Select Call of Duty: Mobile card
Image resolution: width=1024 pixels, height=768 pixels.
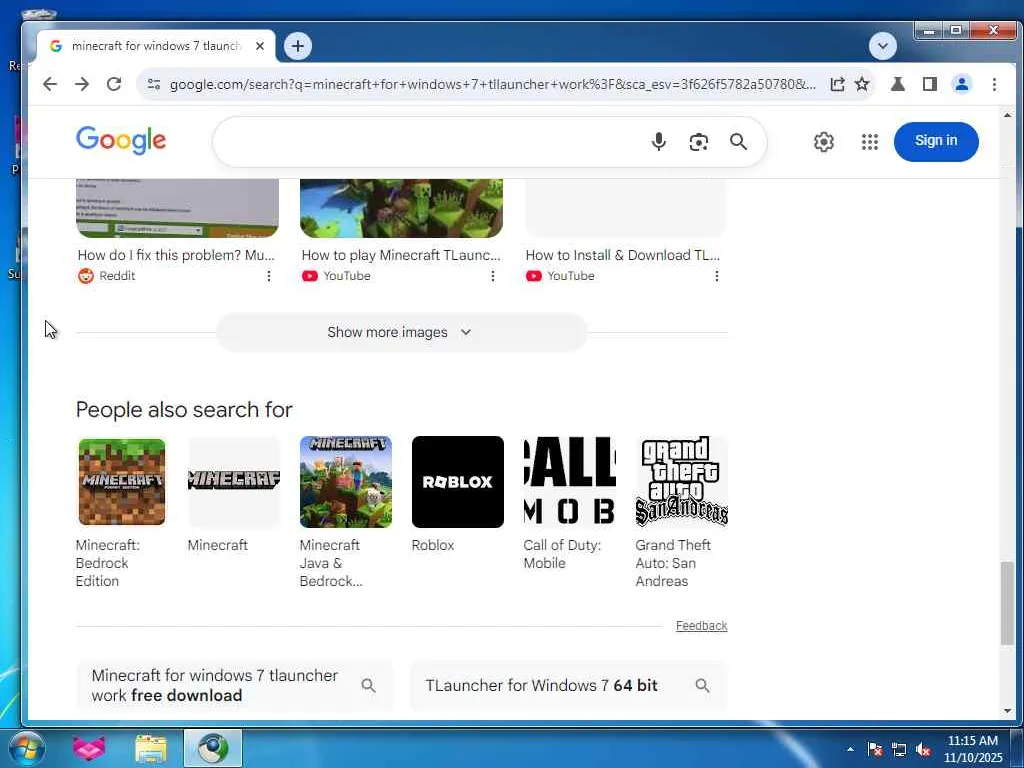[x=569, y=504]
